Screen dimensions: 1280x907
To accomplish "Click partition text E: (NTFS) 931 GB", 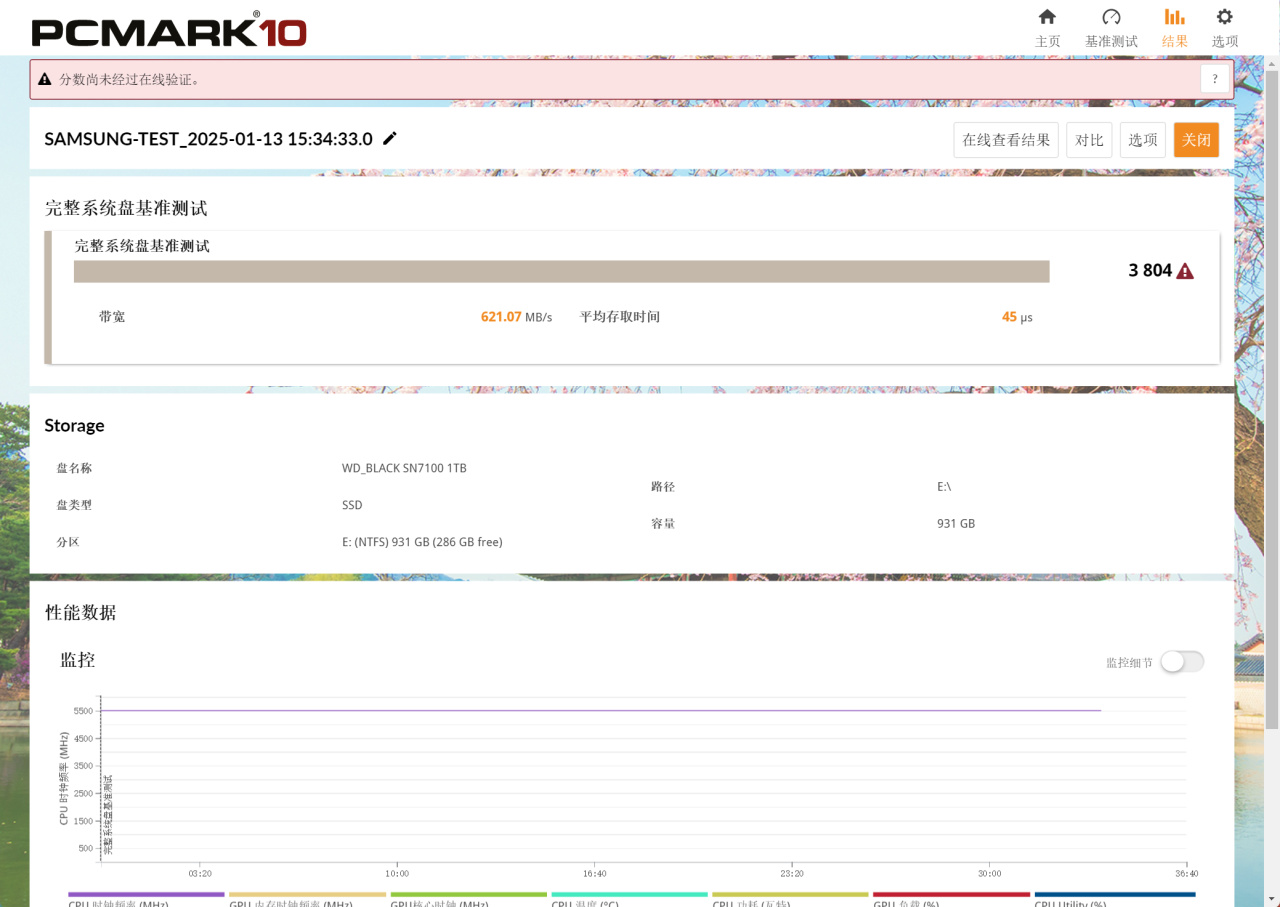I will pyautogui.click(x=422, y=542).
